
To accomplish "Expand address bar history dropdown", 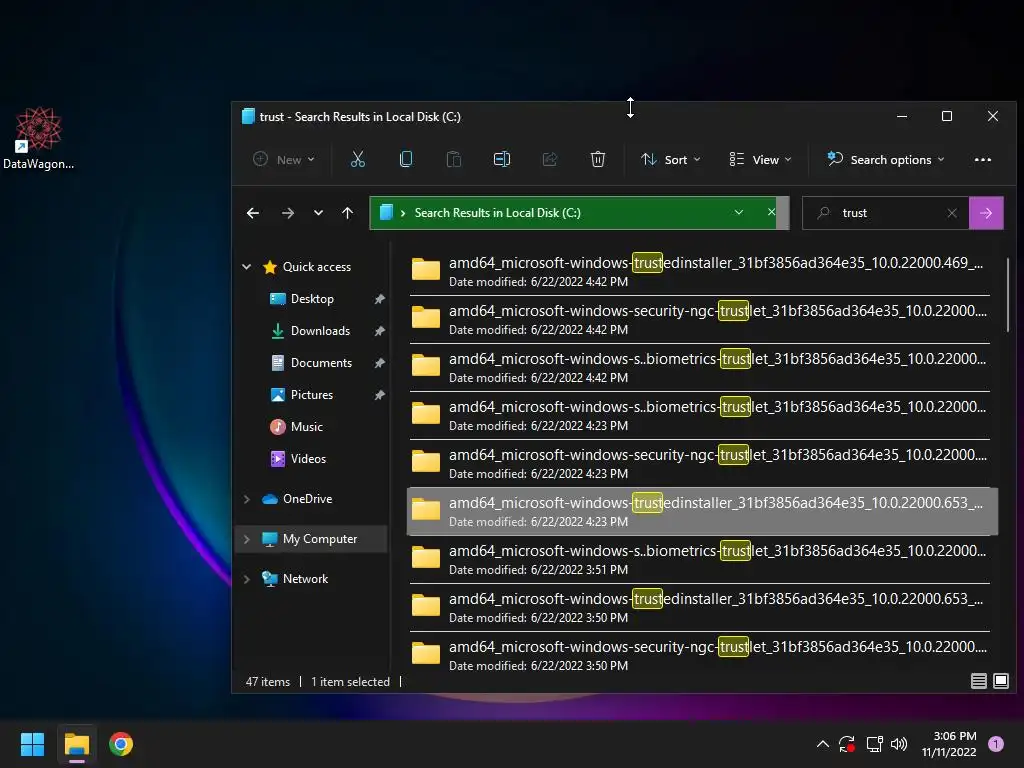I will pyautogui.click(x=739, y=212).
